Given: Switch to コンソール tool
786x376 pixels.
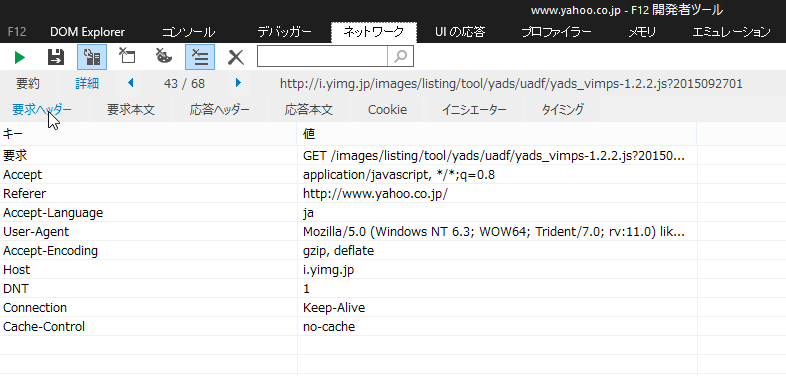Looking at the screenshot, I should pyautogui.click(x=188, y=32).
